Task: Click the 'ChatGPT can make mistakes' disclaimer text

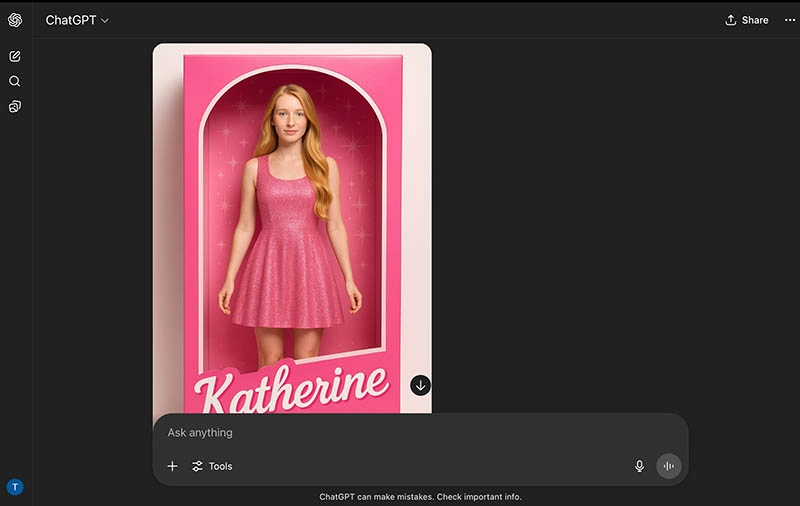Action: [420, 496]
